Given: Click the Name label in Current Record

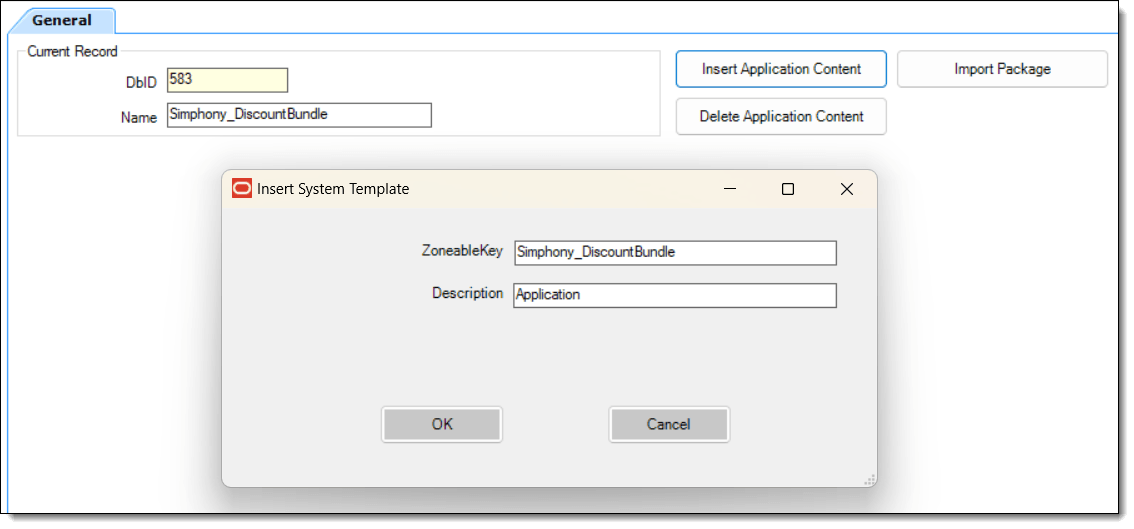Looking at the screenshot, I should pyautogui.click(x=139, y=117).
